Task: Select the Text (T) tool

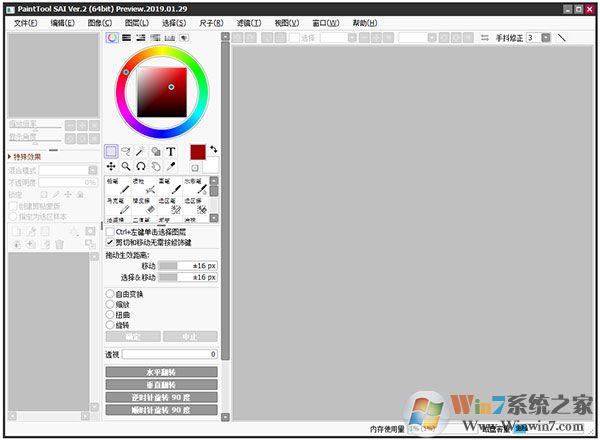Action: pyautogui.click(x=171, y=152)
